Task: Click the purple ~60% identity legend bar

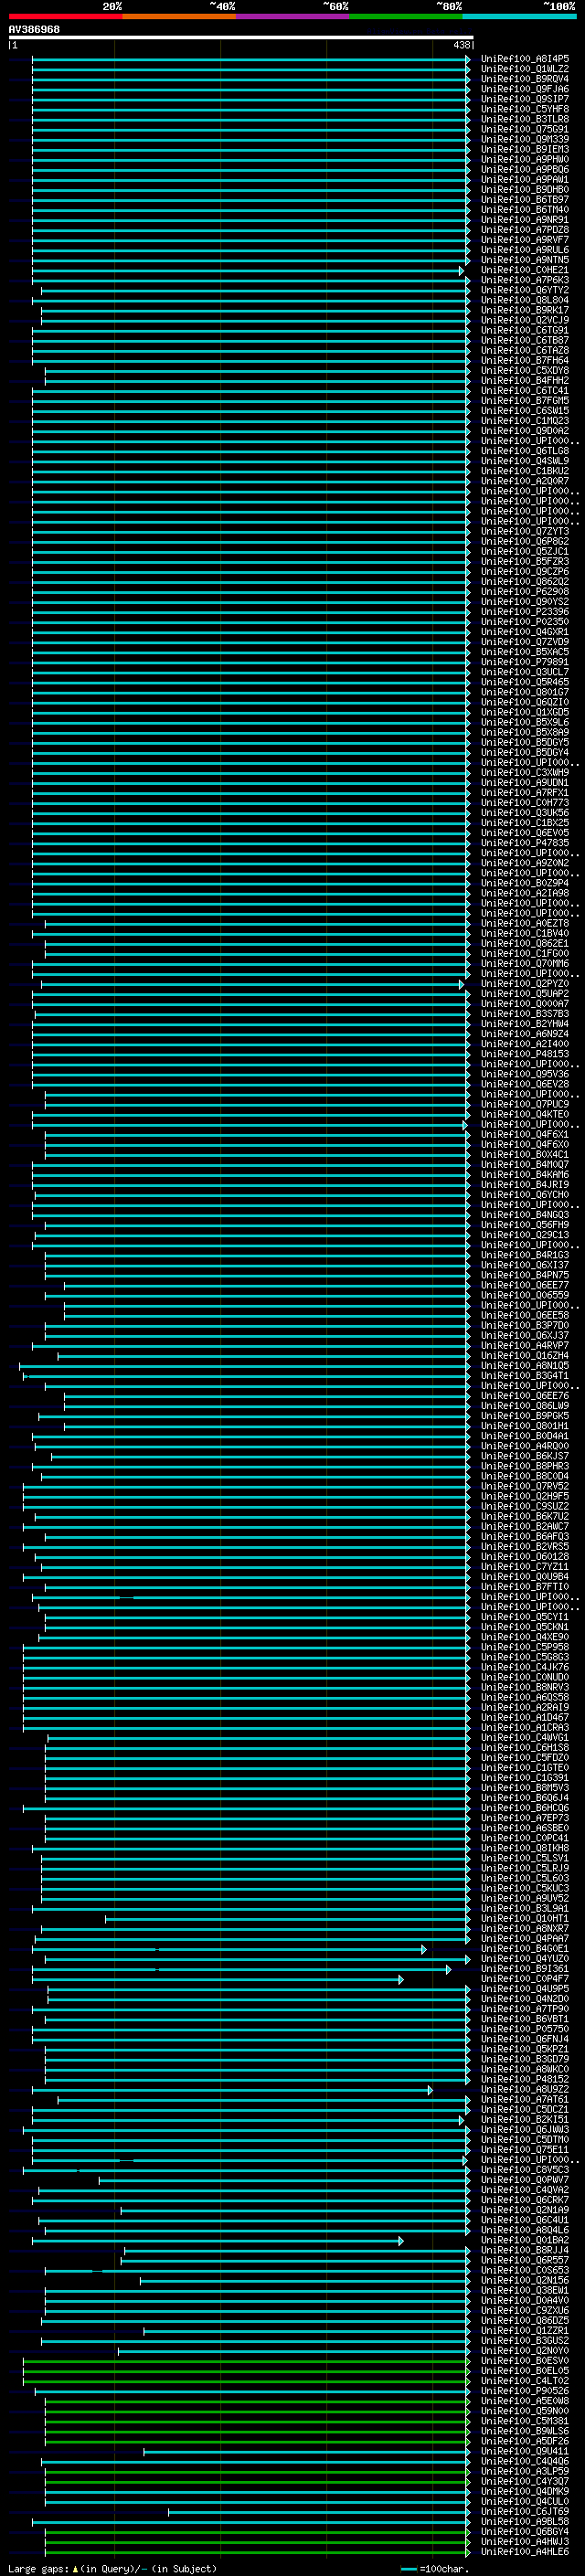Action: click(293, 16)
